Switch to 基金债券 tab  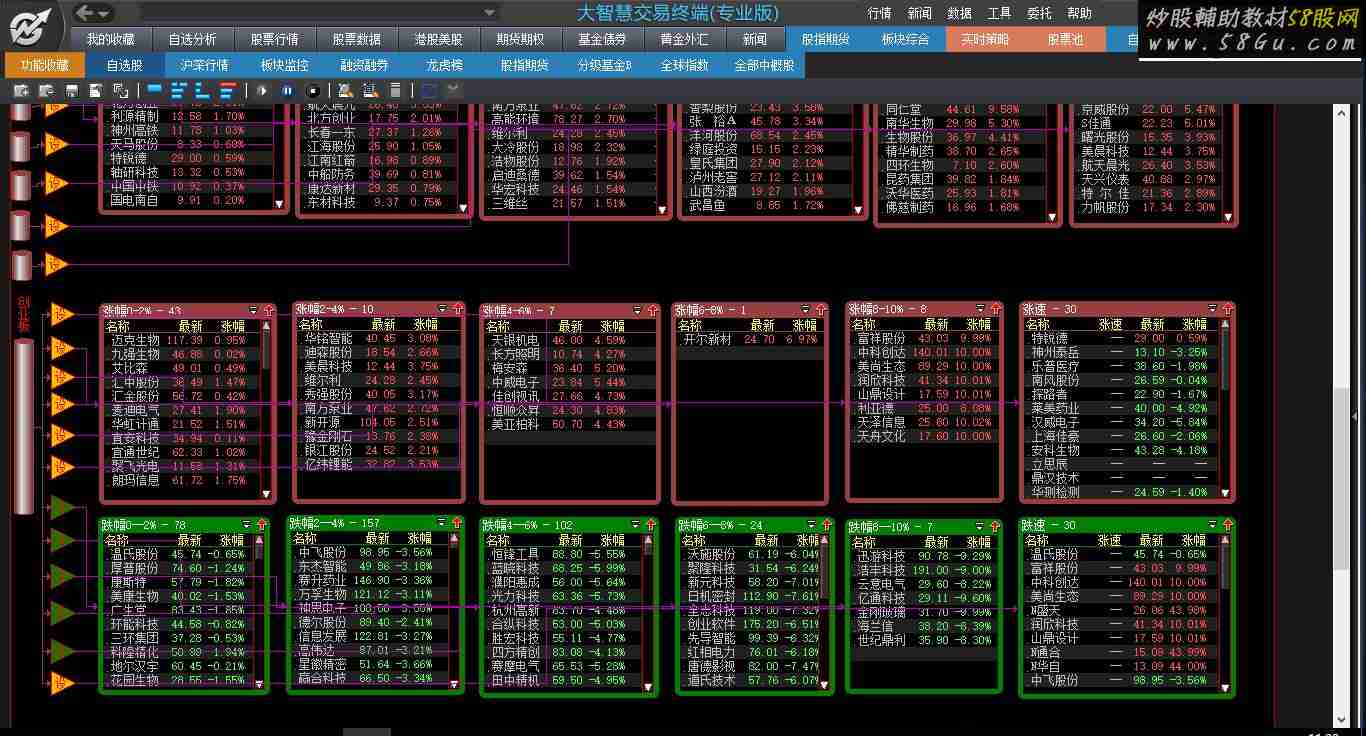click(x=602, y=39)
